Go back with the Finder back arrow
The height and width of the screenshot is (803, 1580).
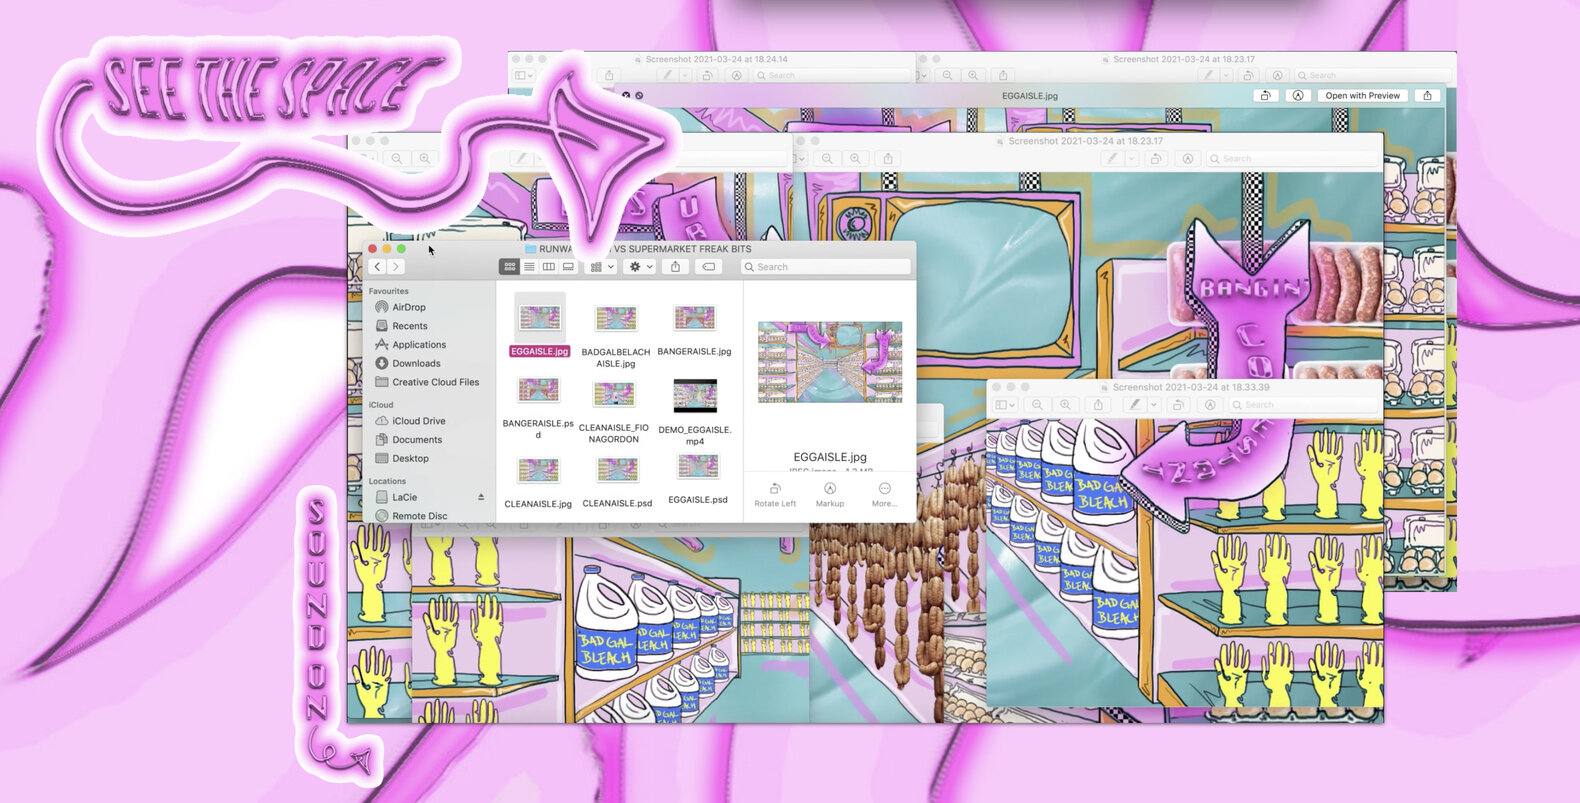378,267
